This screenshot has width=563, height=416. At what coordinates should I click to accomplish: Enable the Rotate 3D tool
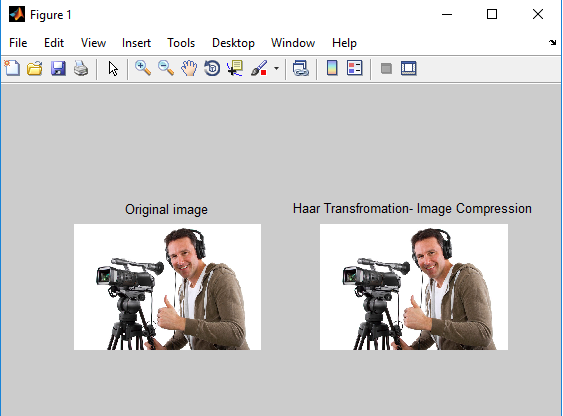pos(212,68)
